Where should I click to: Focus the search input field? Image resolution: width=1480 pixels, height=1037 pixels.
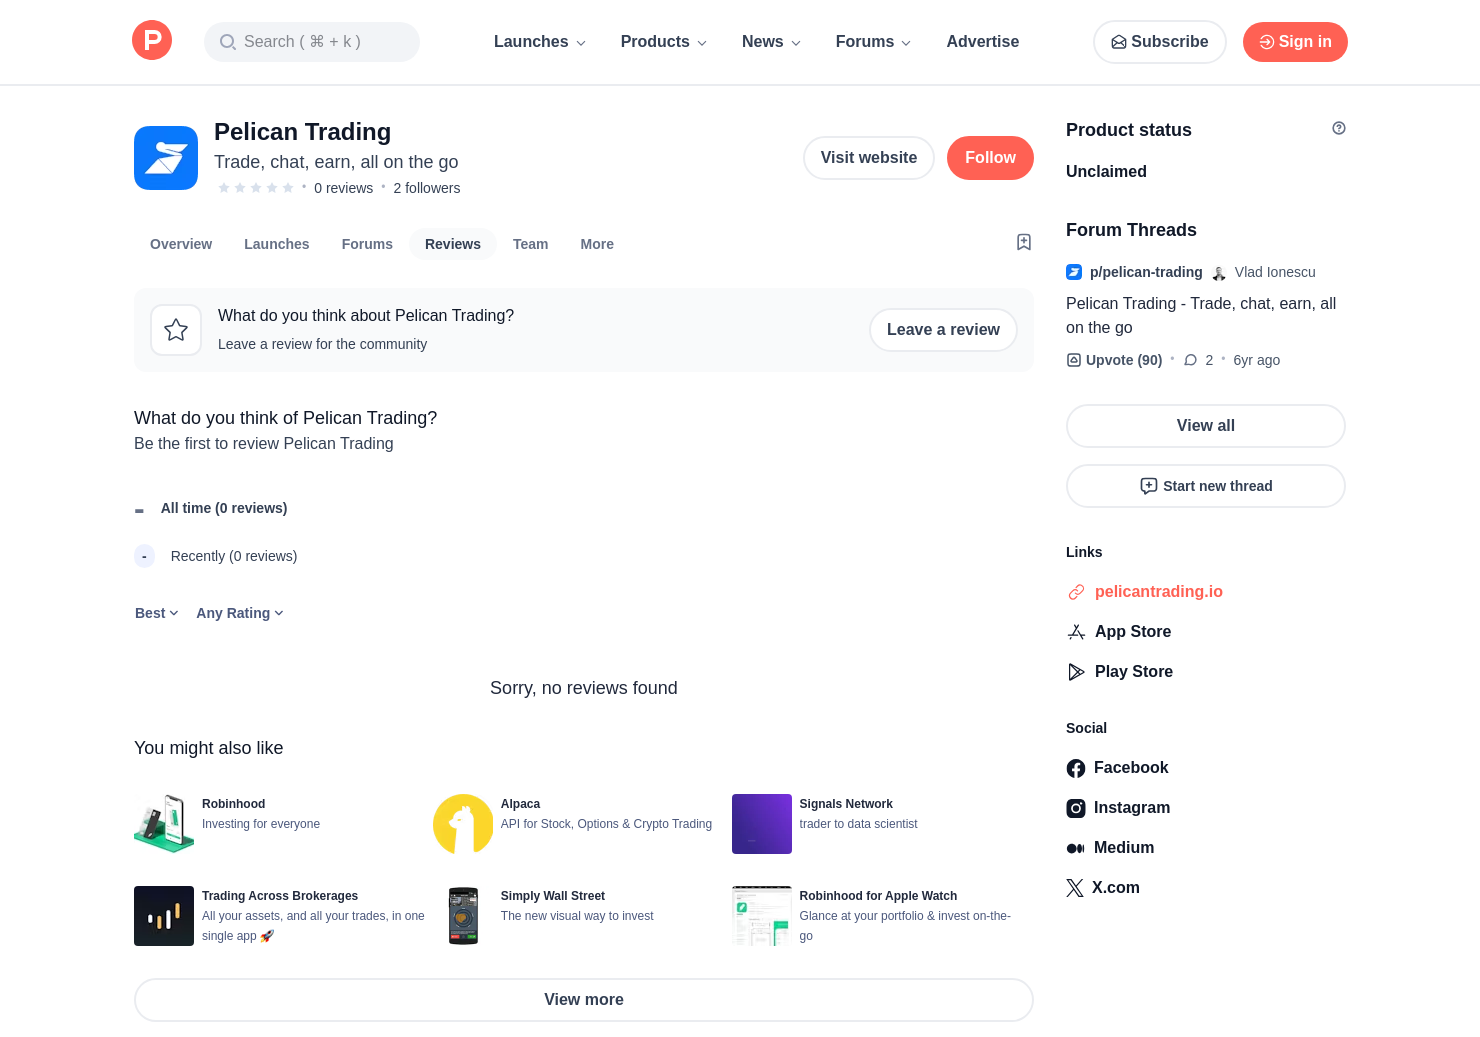(x=312, y=42)
